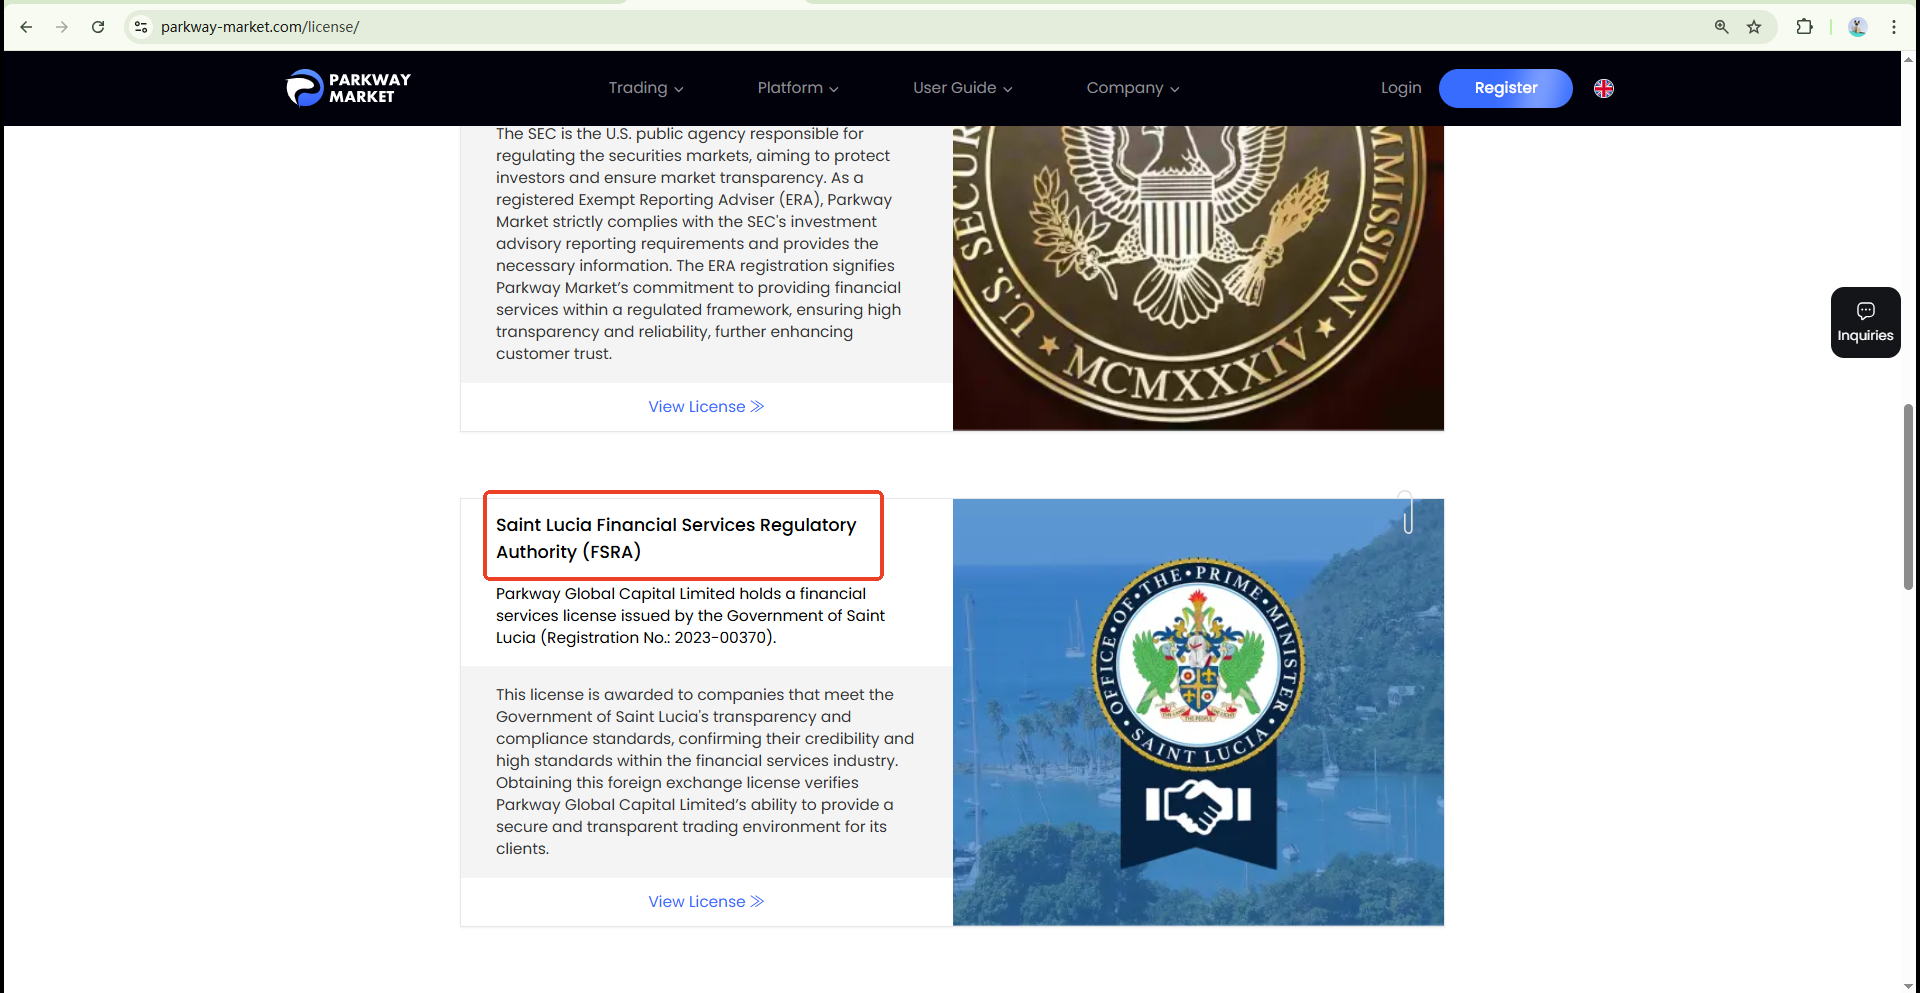View site information icon in address bar

point(141,27)
